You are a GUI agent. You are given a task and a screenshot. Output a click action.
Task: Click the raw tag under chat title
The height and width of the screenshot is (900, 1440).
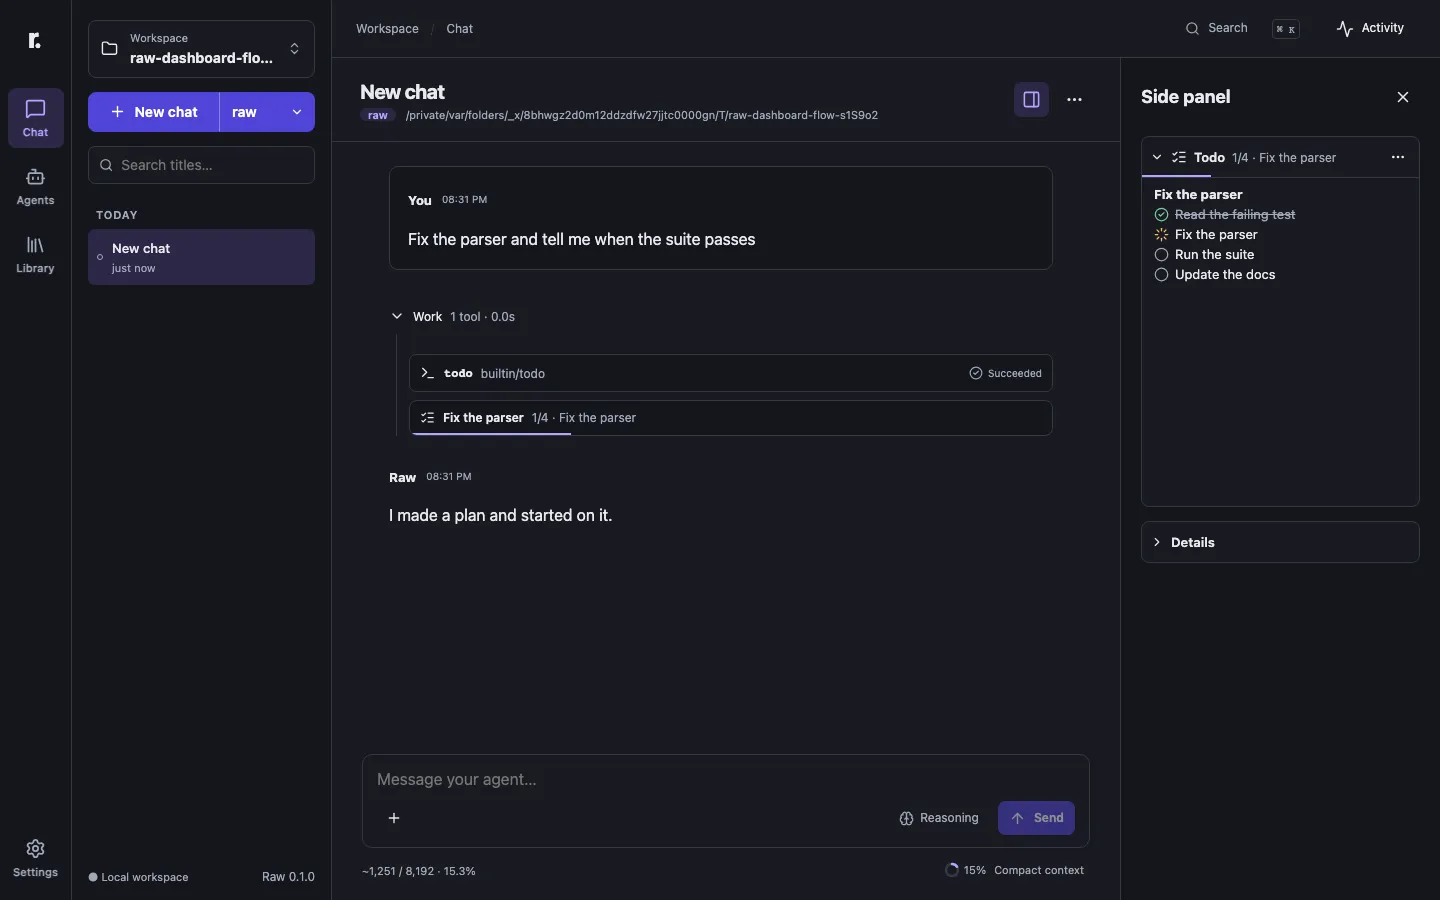[377, 115]
